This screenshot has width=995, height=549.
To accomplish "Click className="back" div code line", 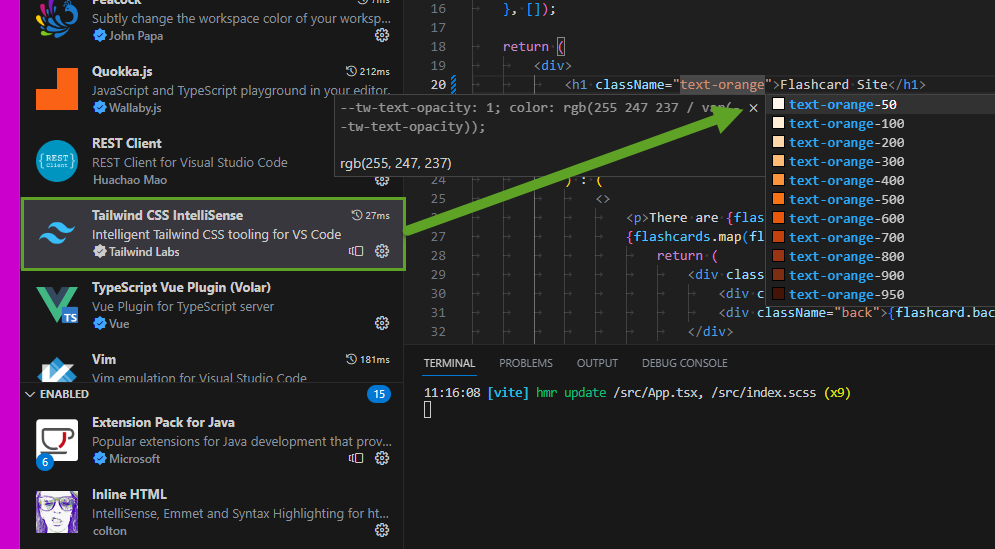I will [857, 313].
